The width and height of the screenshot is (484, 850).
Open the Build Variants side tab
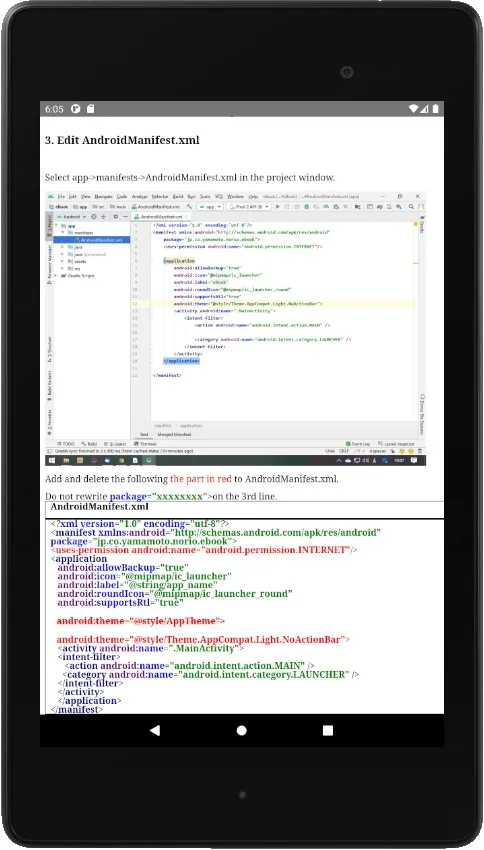click(49, 385)
